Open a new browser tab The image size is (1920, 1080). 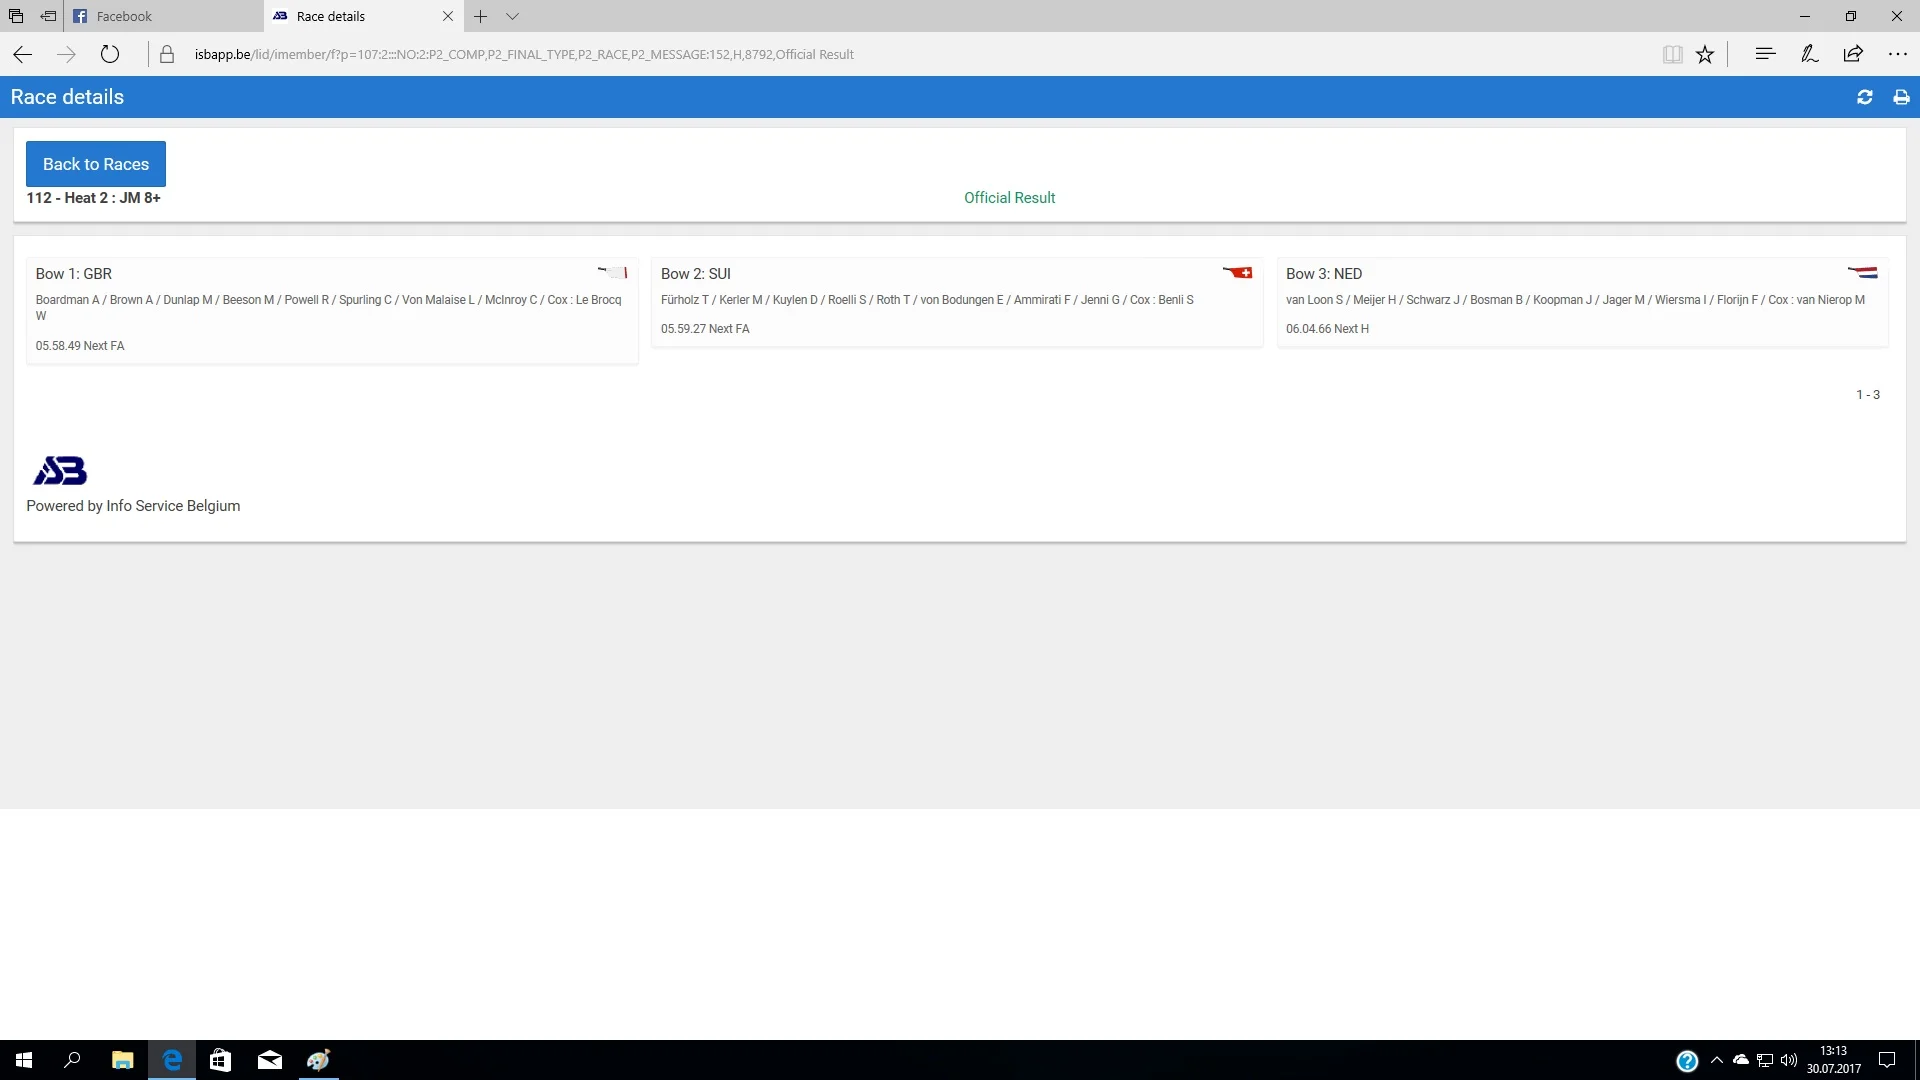pos(480,16)
